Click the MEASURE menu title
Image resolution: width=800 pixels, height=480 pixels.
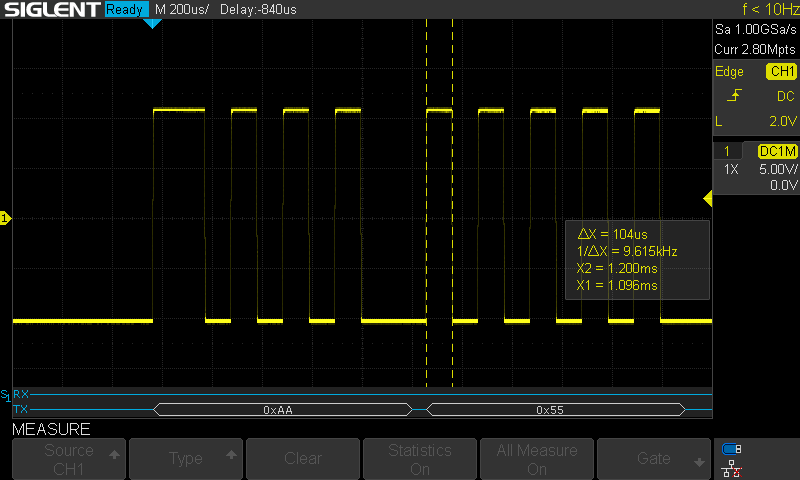pos(51,430)
